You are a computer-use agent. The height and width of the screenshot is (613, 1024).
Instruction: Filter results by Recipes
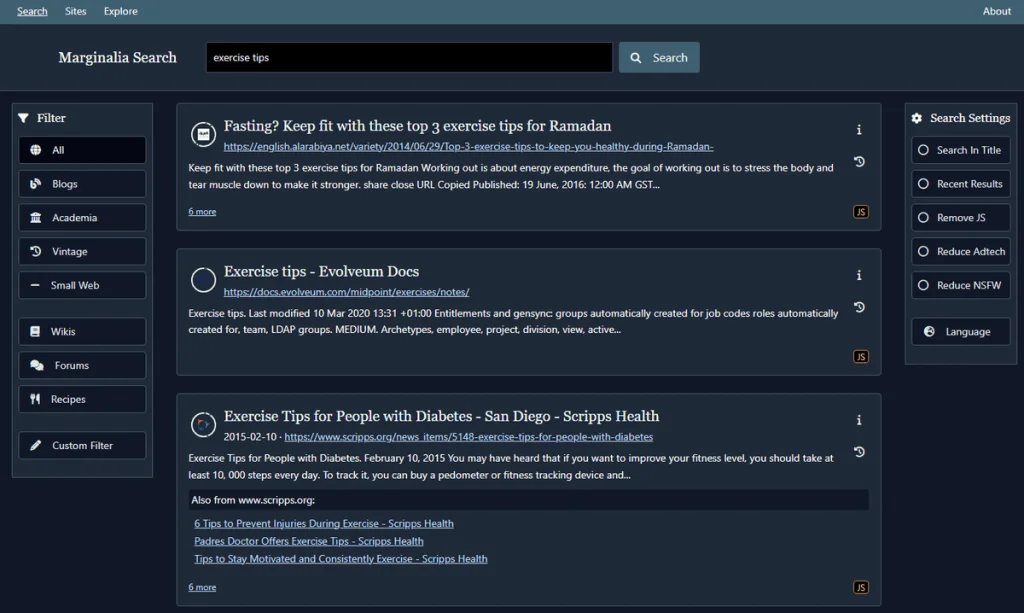[x=82, y=399]
